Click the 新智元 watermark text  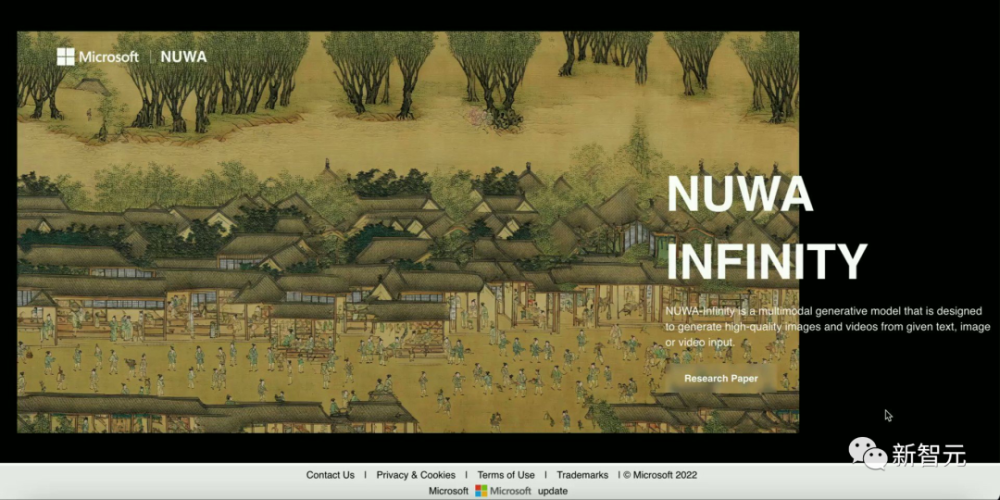(x=929, y=455)
